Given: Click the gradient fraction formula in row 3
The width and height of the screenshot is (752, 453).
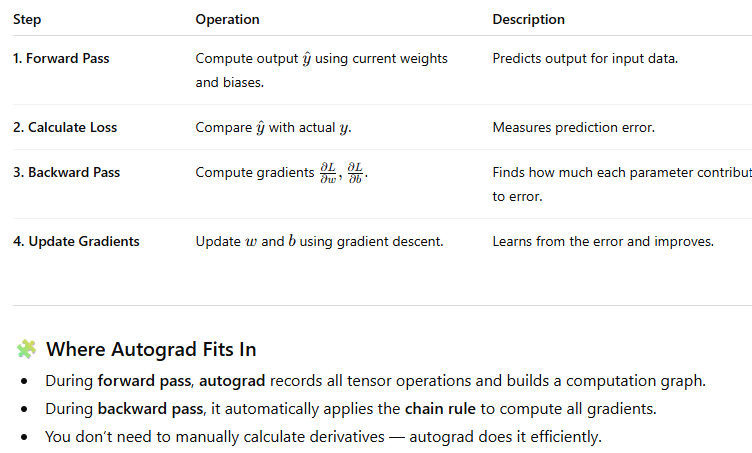Looking at the screenshot, I should click(x=343, y=173).
